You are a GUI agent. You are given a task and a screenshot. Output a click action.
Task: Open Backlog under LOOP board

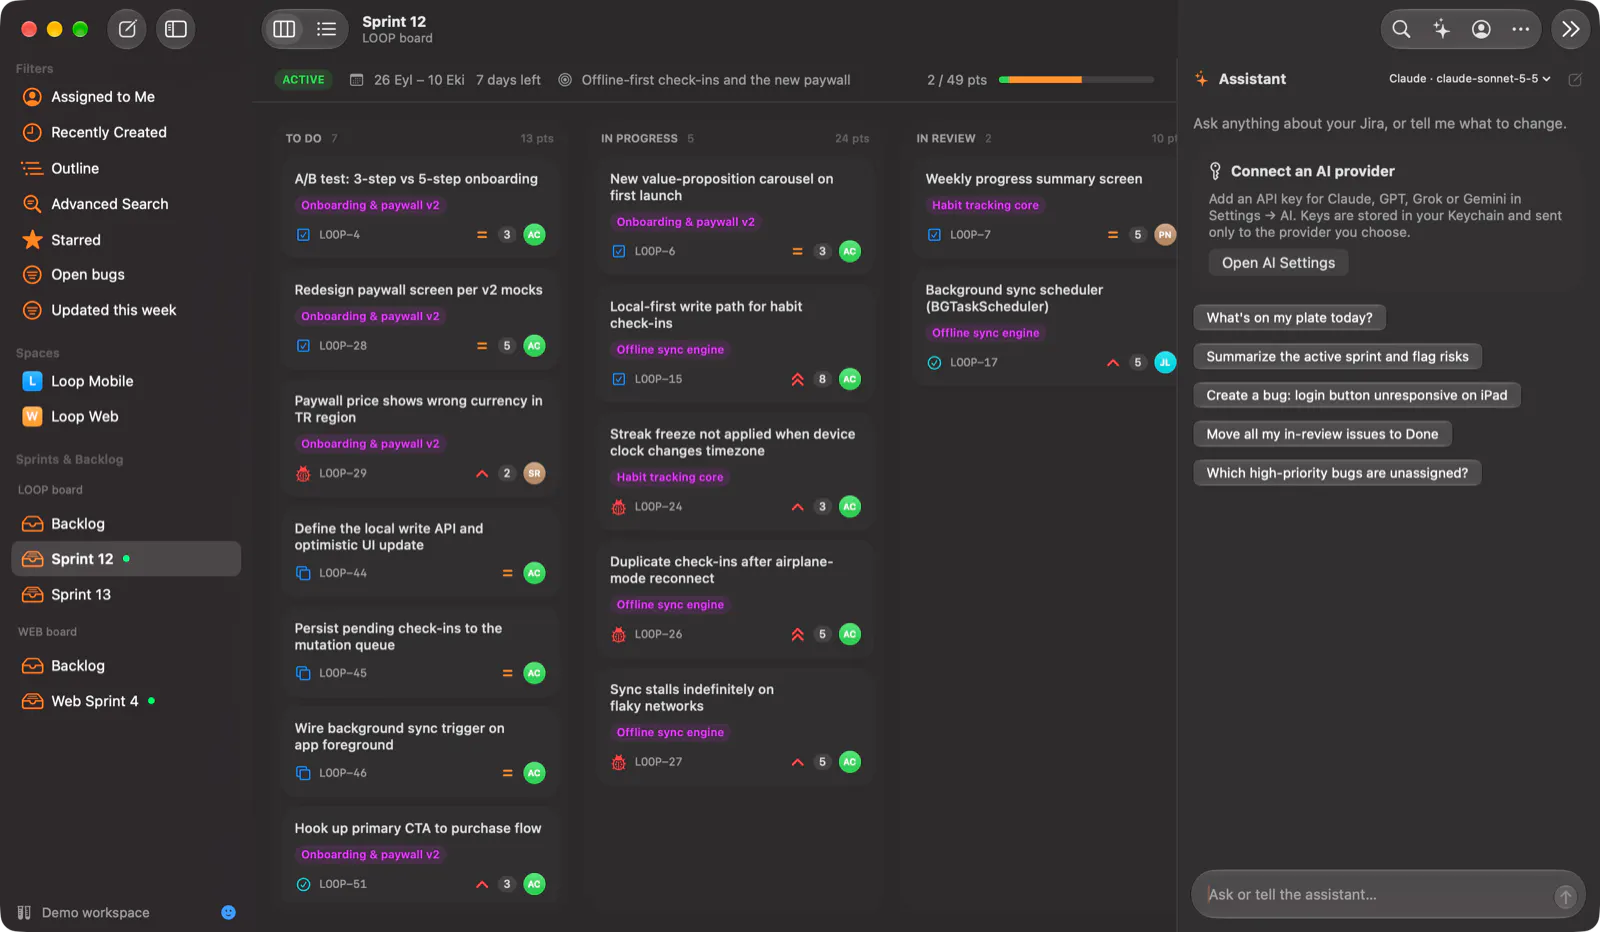point(126,524)
